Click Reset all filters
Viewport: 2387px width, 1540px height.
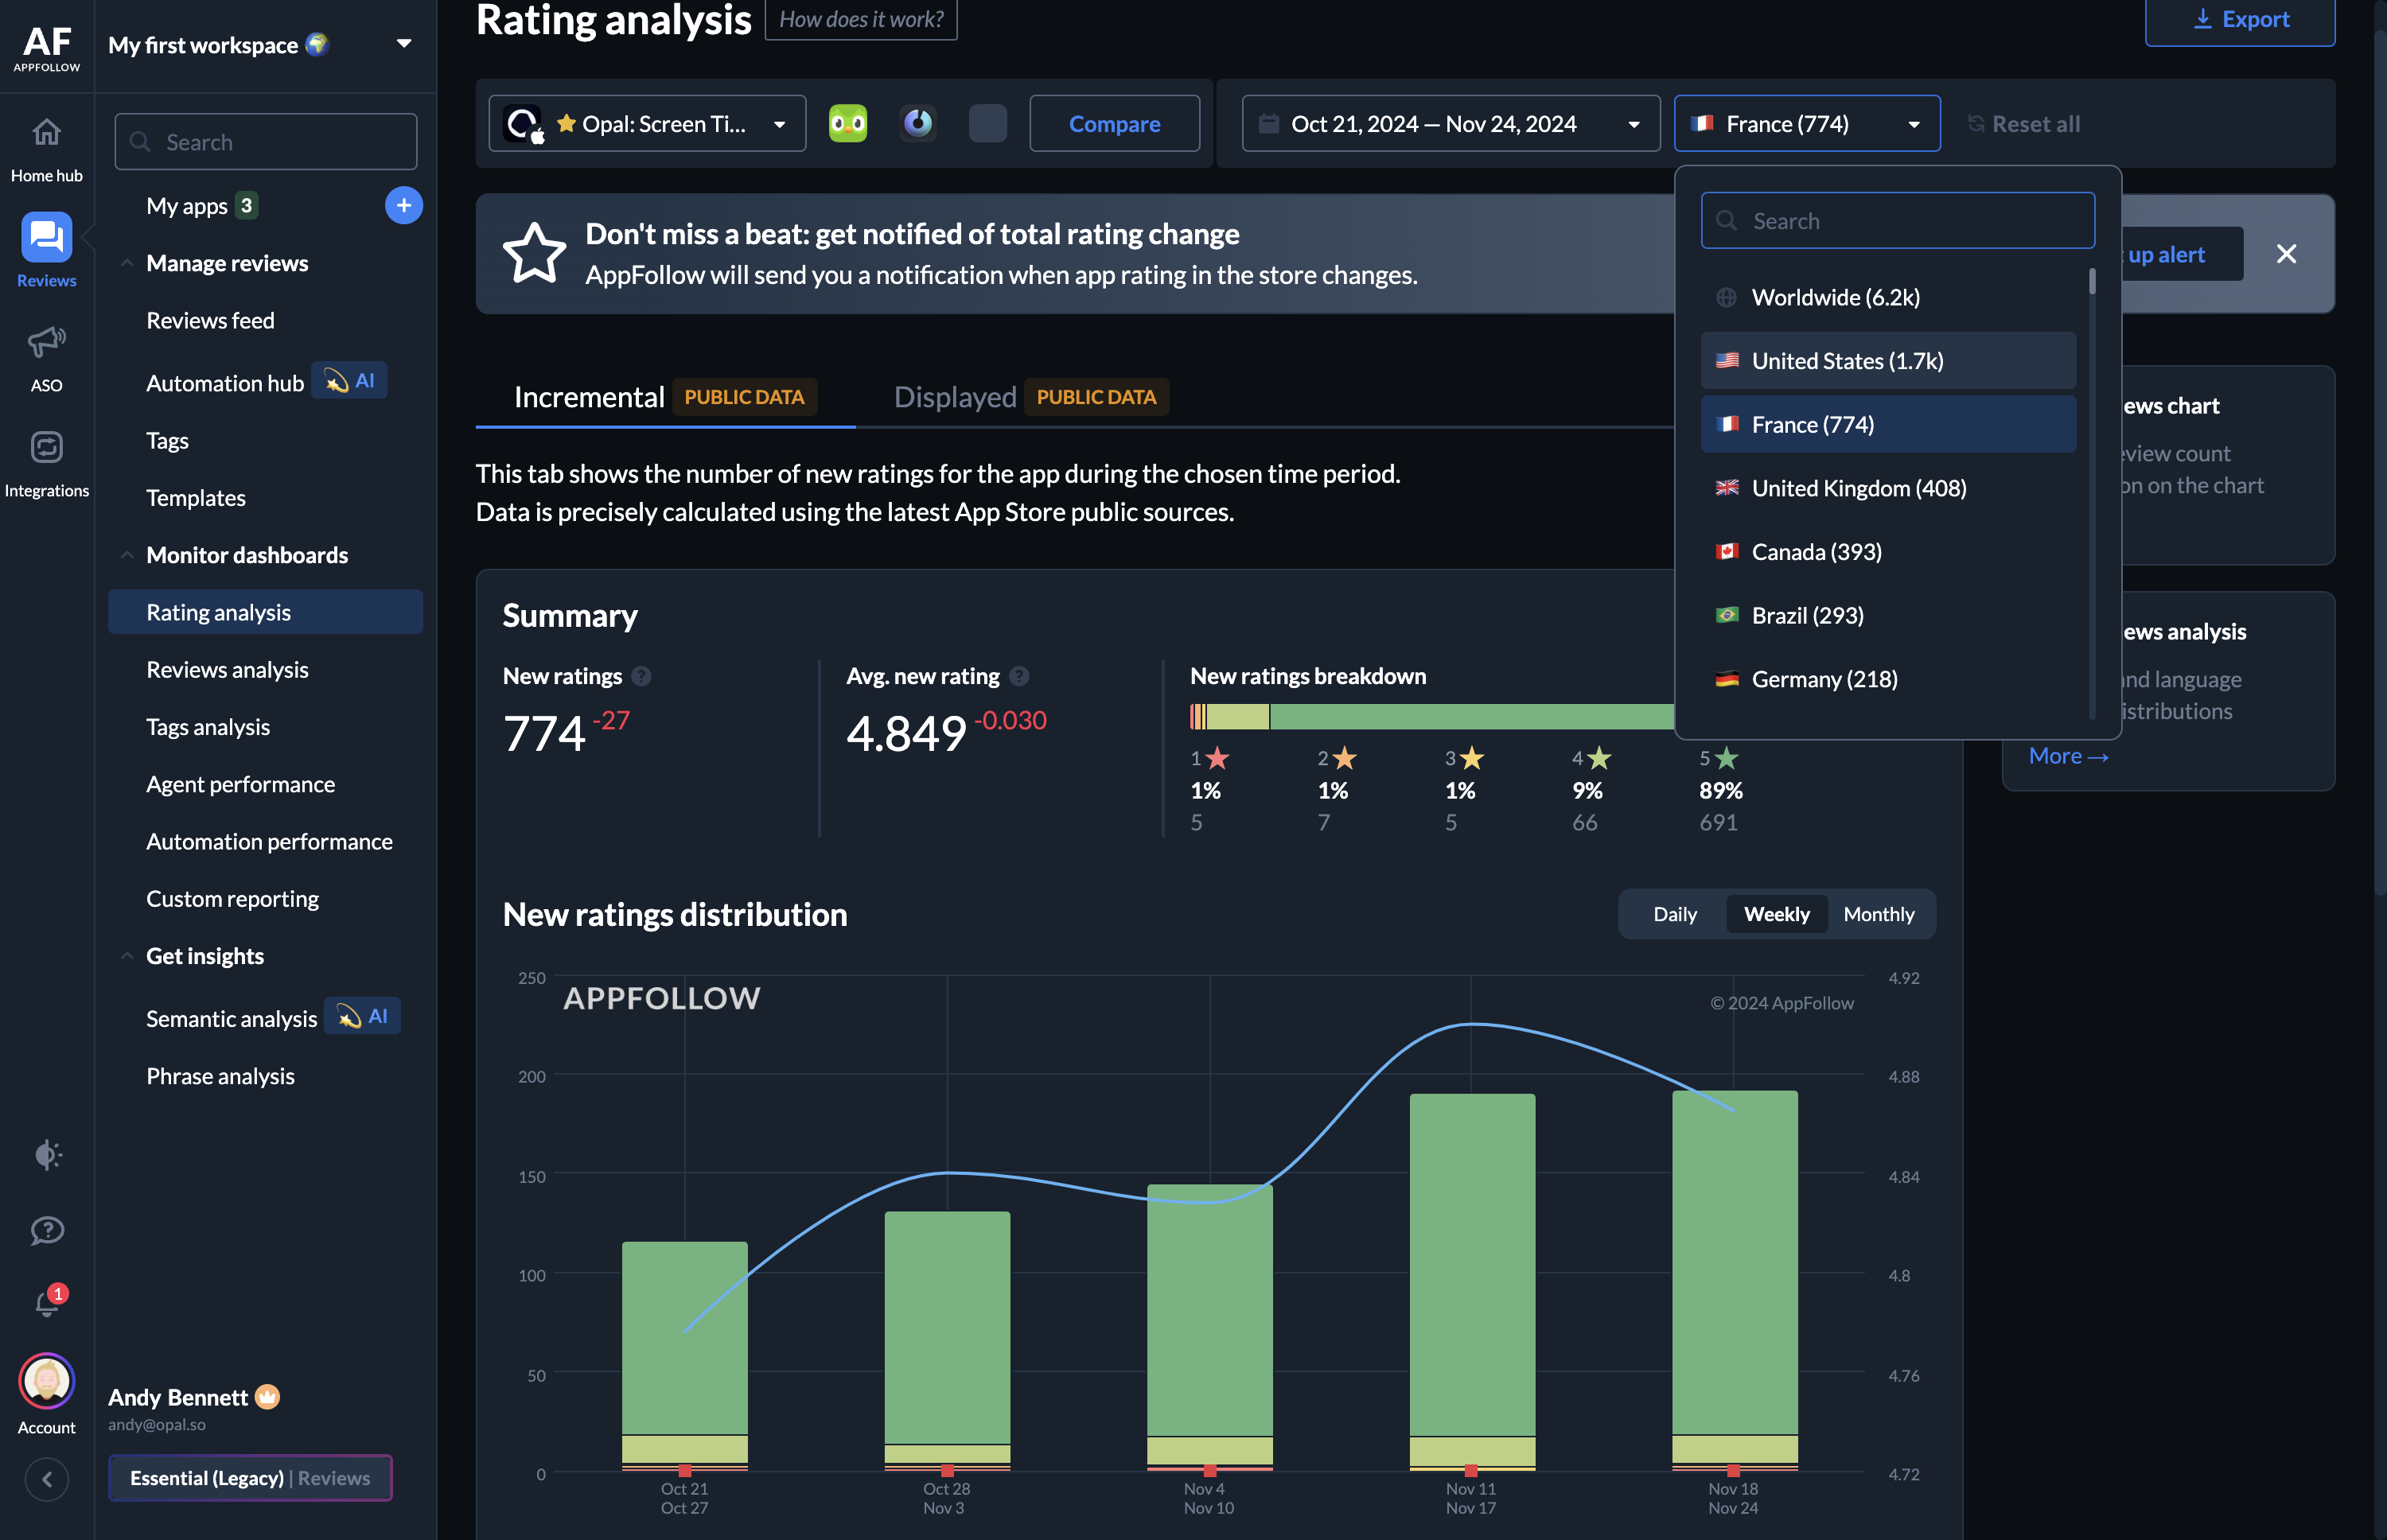coord(2024,124)
